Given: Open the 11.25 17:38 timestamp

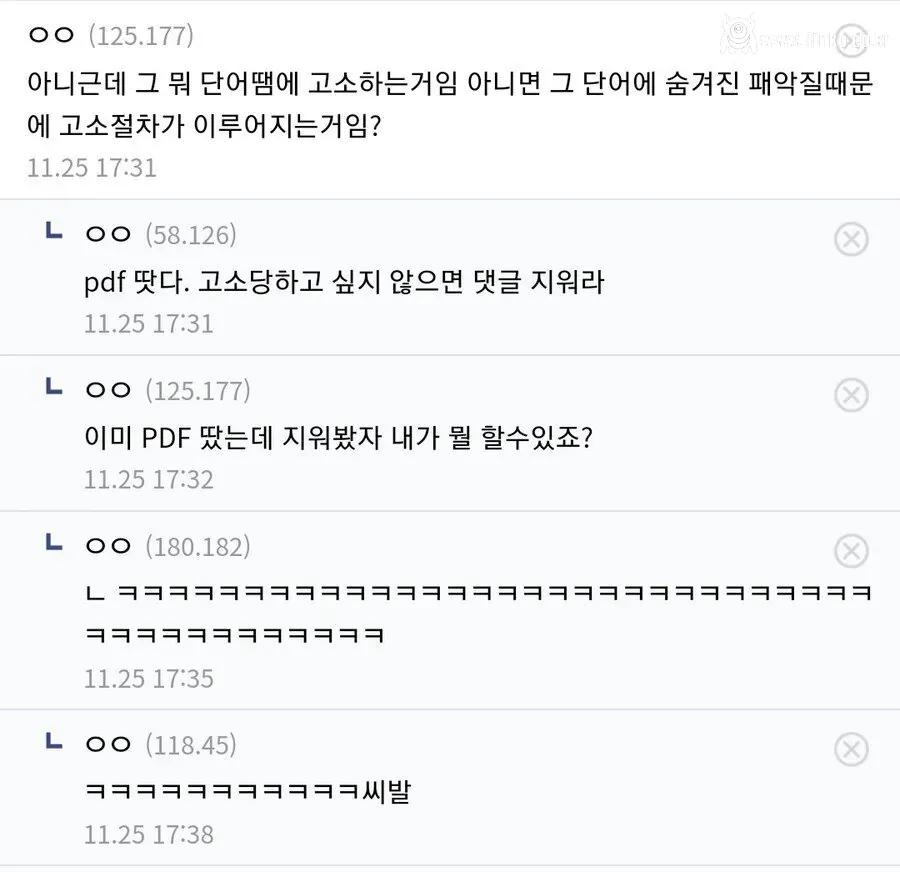Looking at the screenshot, I should pyautogui.click(x=148, y=833).
